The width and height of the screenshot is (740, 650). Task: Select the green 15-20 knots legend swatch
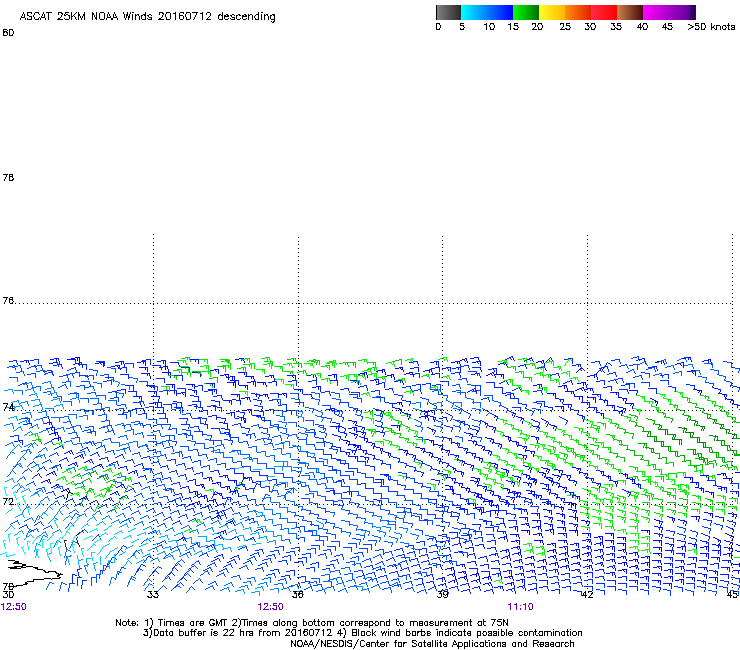pos(526,12)
